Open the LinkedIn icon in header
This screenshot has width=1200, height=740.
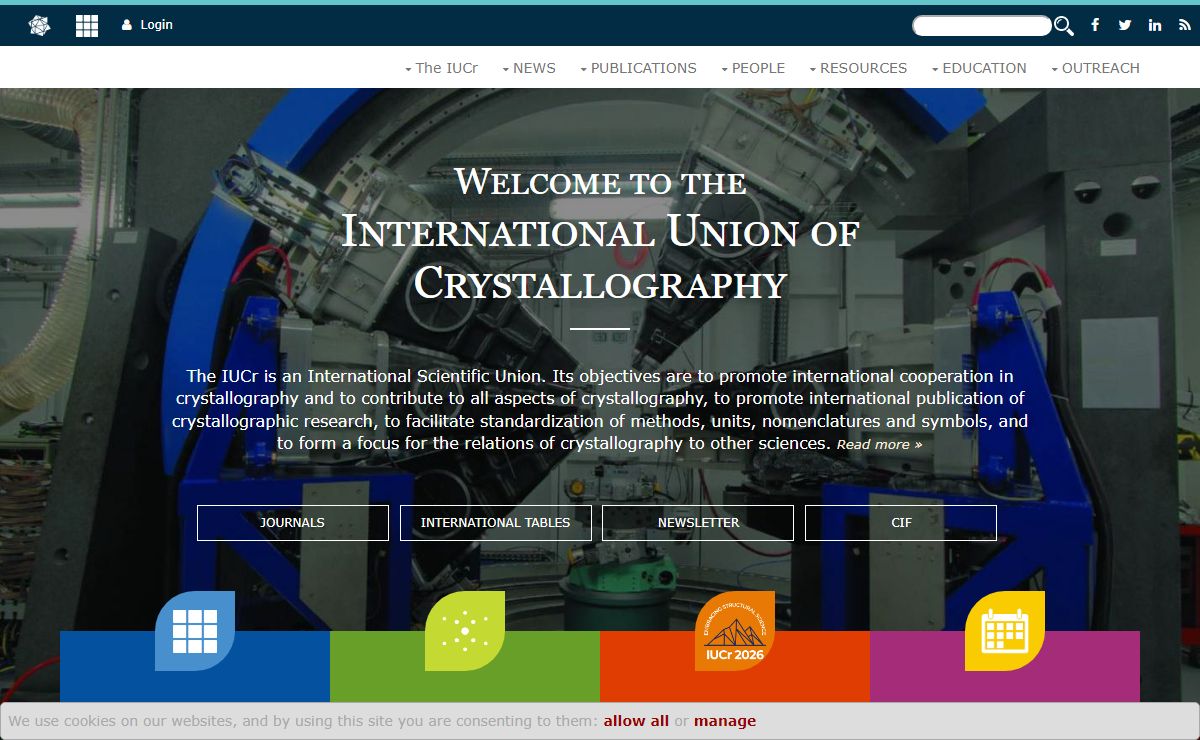tap(1155, 25)
